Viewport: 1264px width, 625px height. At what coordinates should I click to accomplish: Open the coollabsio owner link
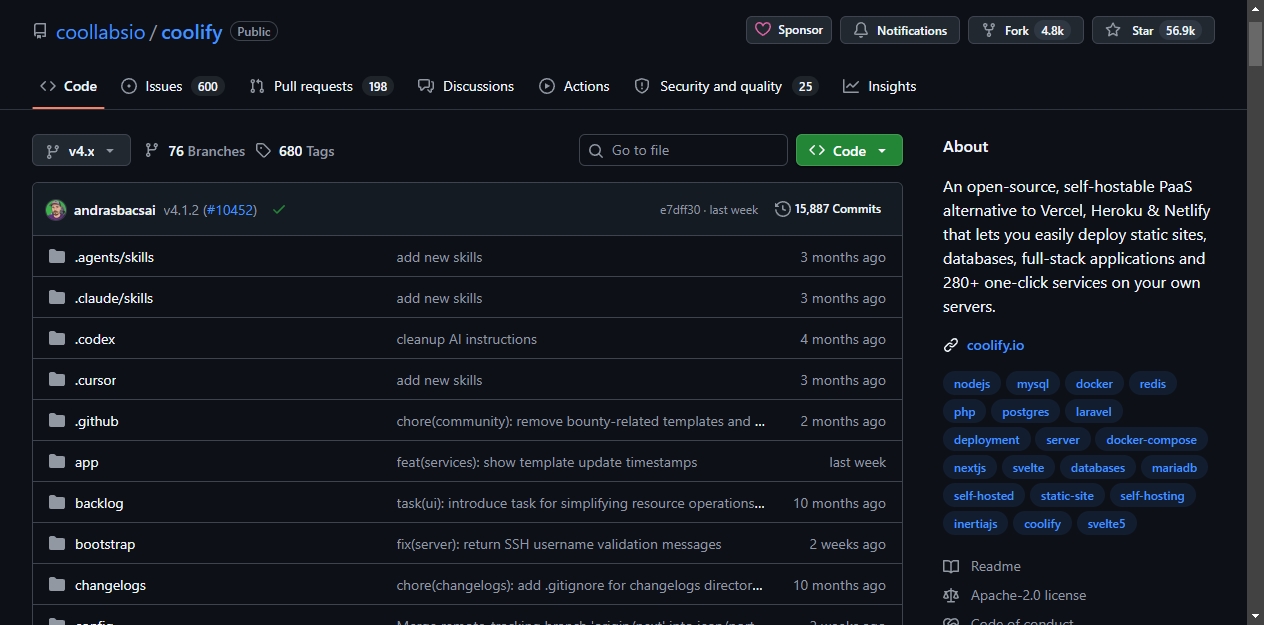click(x=100, y=32)
